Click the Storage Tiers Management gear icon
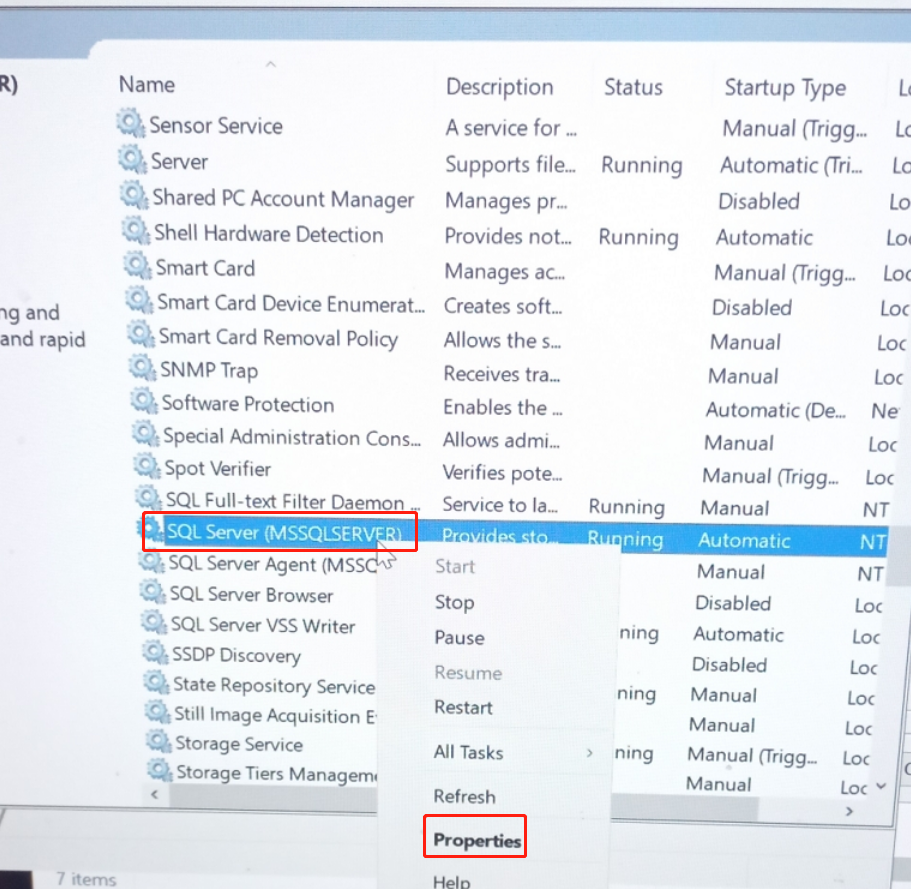Screen dimensions: 911x889 [160, 770]
